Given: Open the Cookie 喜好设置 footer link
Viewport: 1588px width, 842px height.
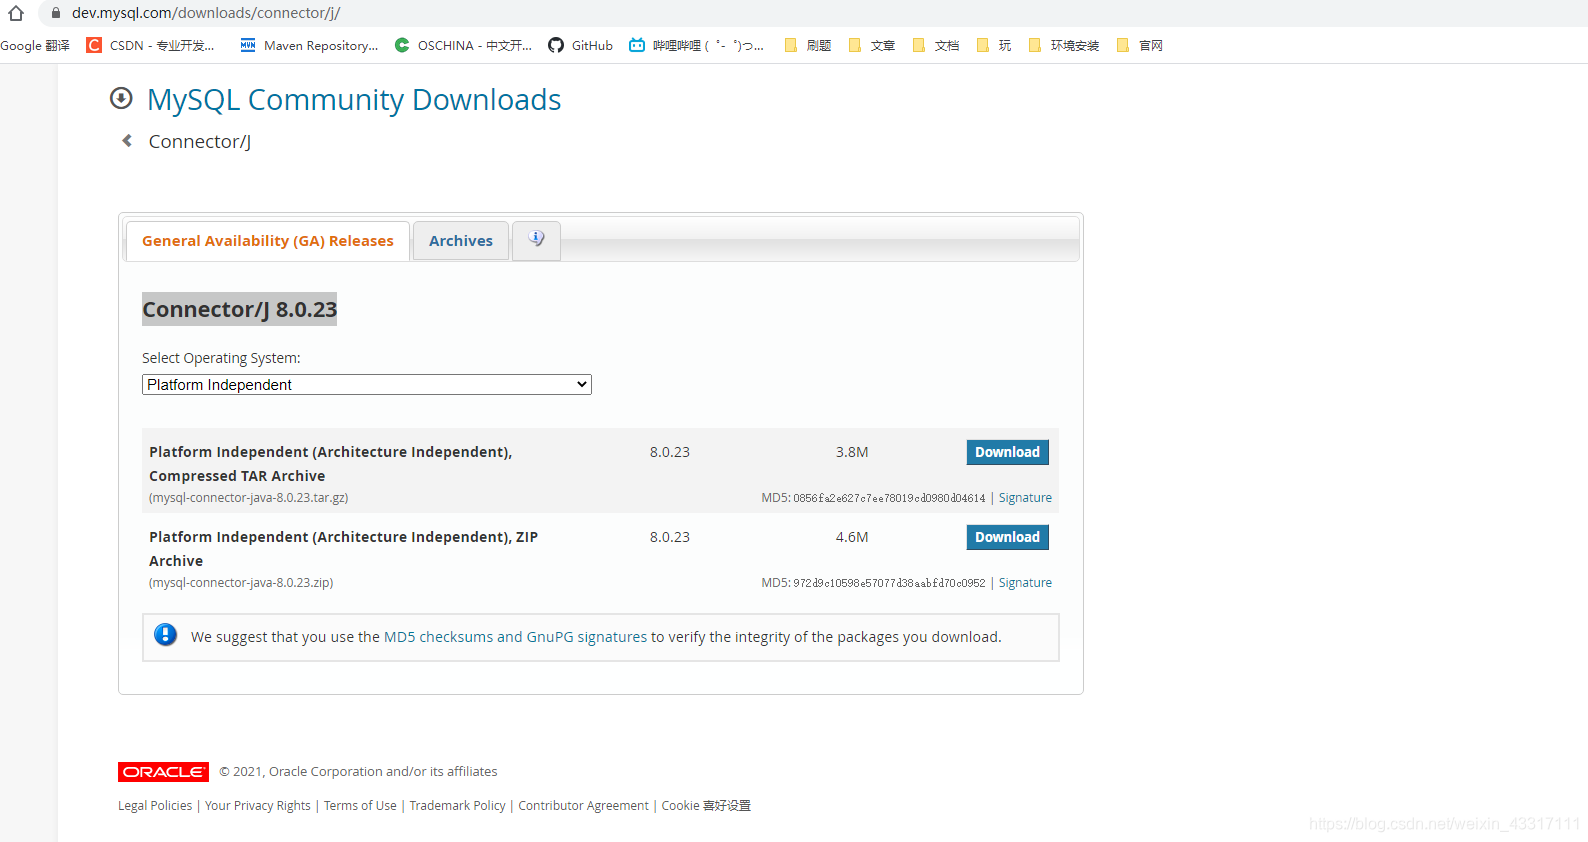Looking at the screenshot, I should pyautogui.click(x=706, y=806).
